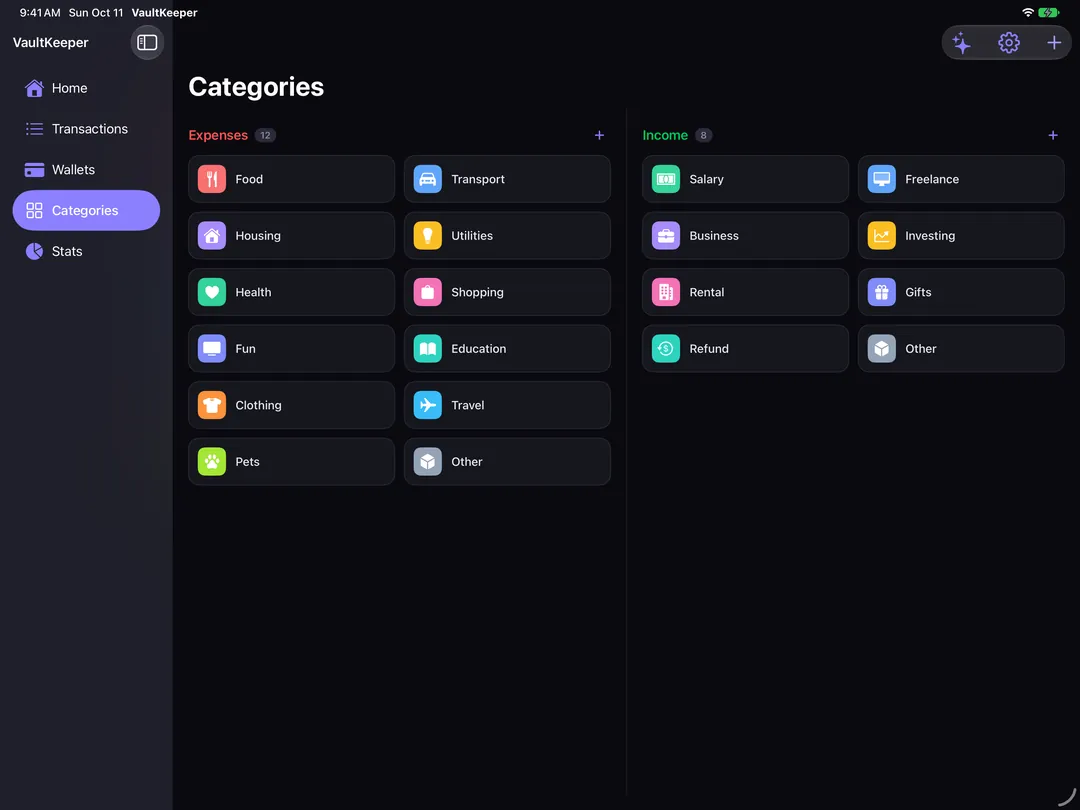The height and width of the screenshot is (810, 1080).
Task: Click the Fun screen icon
Action: pos(211,349)
